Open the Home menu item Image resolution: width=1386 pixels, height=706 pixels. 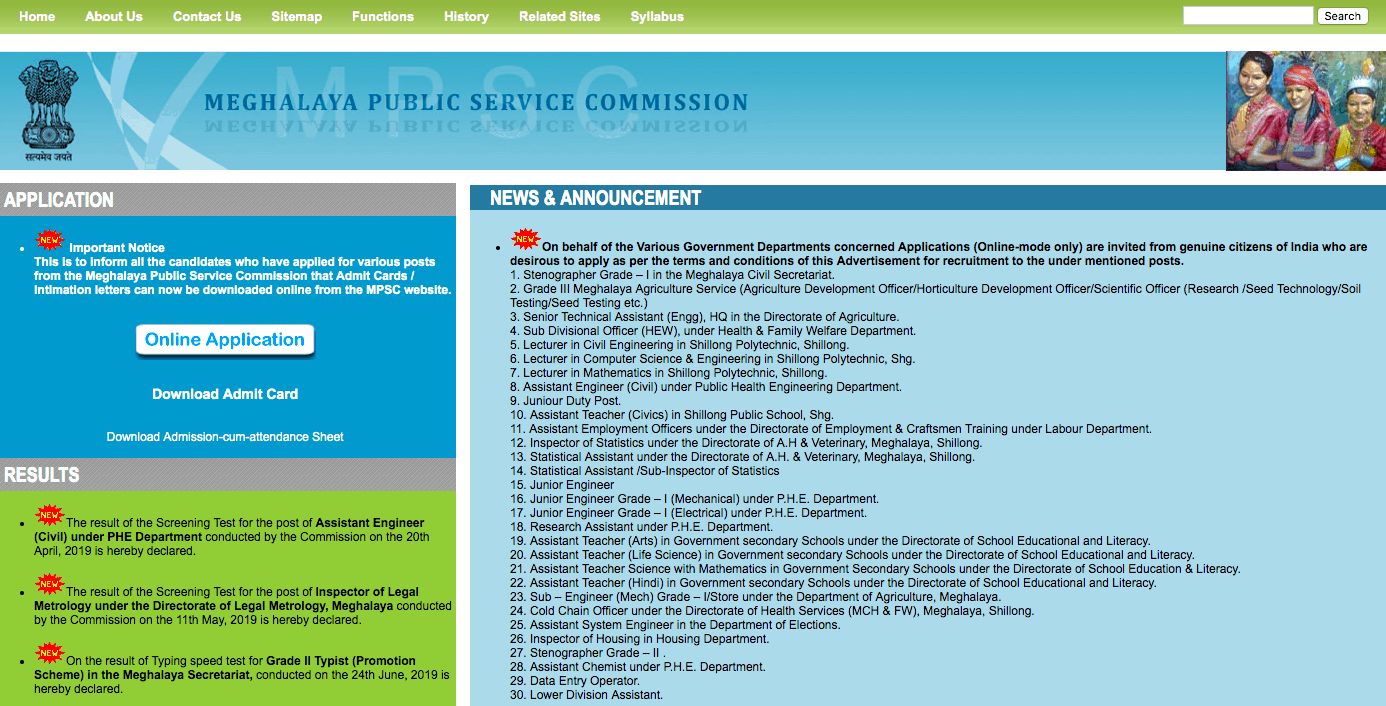(x=37, y=16)
